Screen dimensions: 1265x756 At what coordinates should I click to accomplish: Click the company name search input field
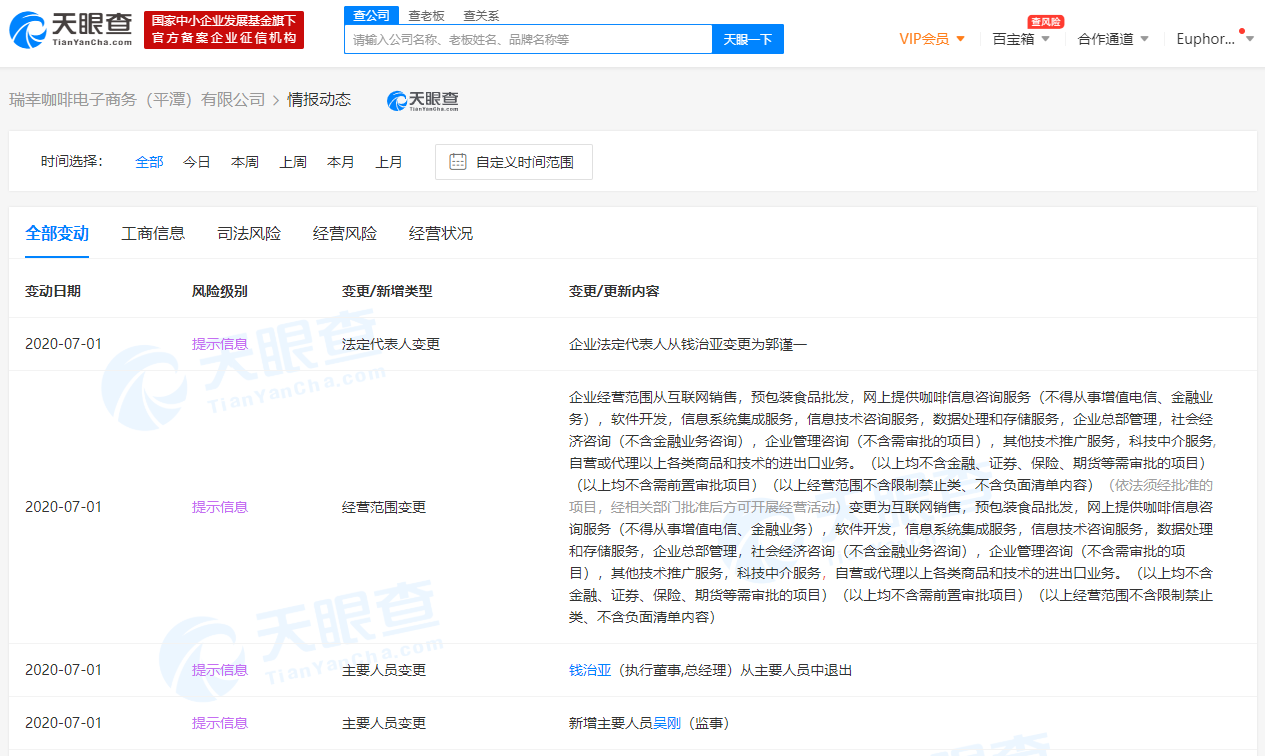528,39
